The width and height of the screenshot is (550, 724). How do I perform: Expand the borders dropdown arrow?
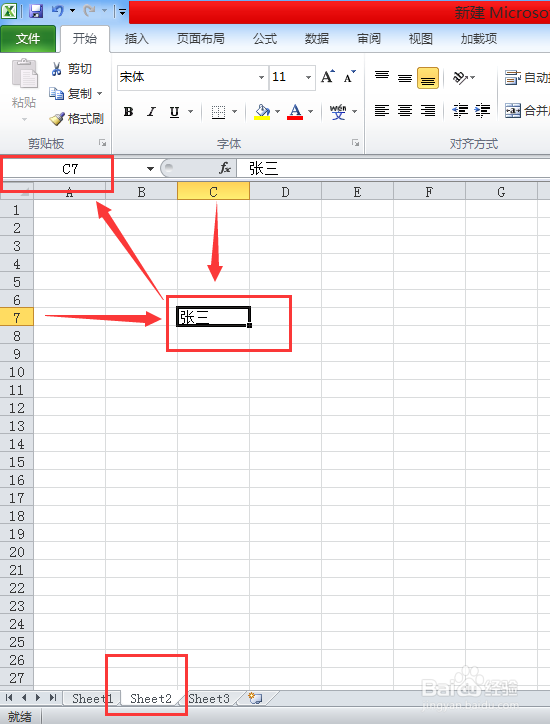click(x=234, y=112)
